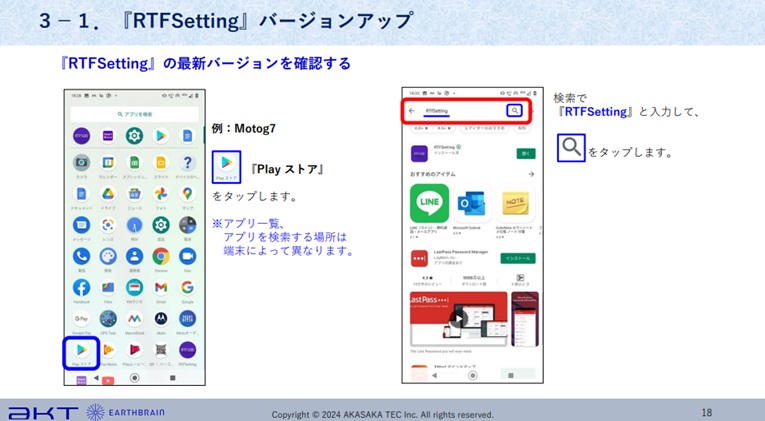Open the LINE app recommendation
Image resolution: width=765 pixels, height=421 pixels.
429,203
